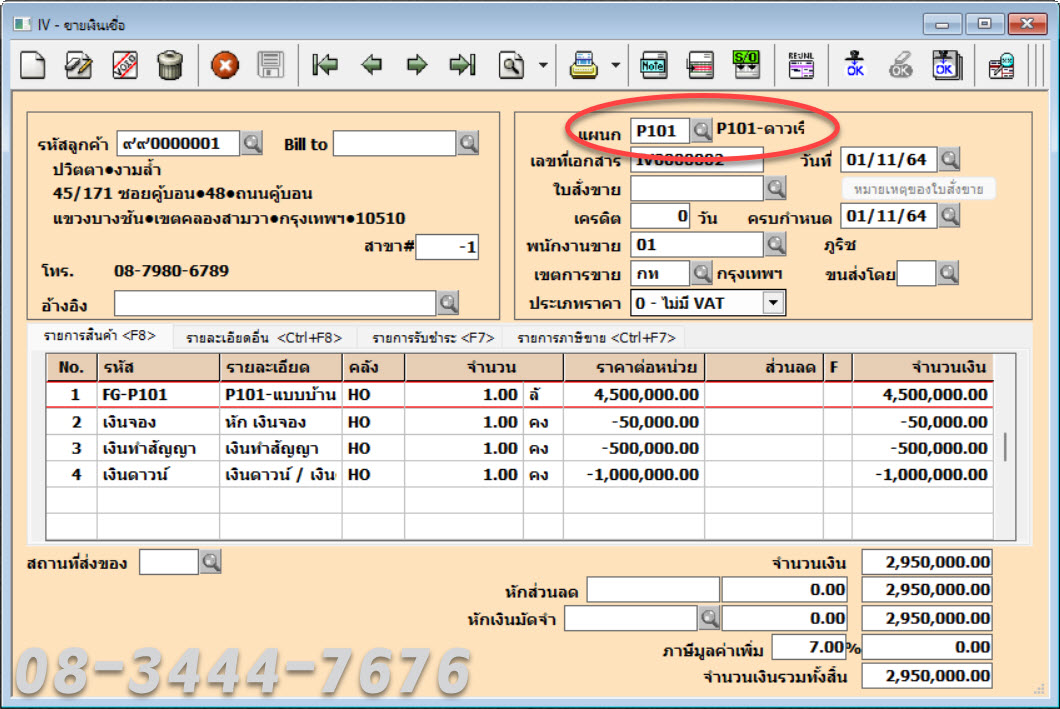Search customer code with the magnifier button
1060x709 pixels.
point(252,143)
